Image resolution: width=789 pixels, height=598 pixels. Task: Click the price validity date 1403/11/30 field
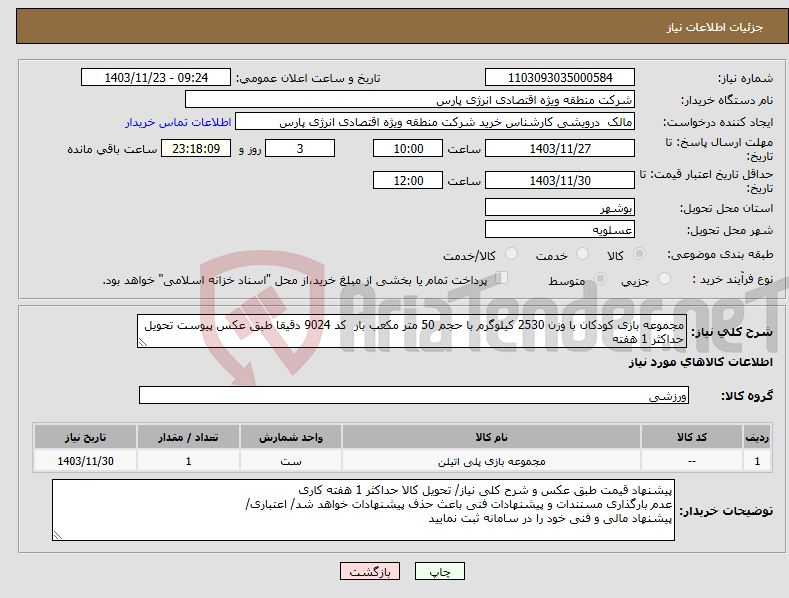(560, 180)
